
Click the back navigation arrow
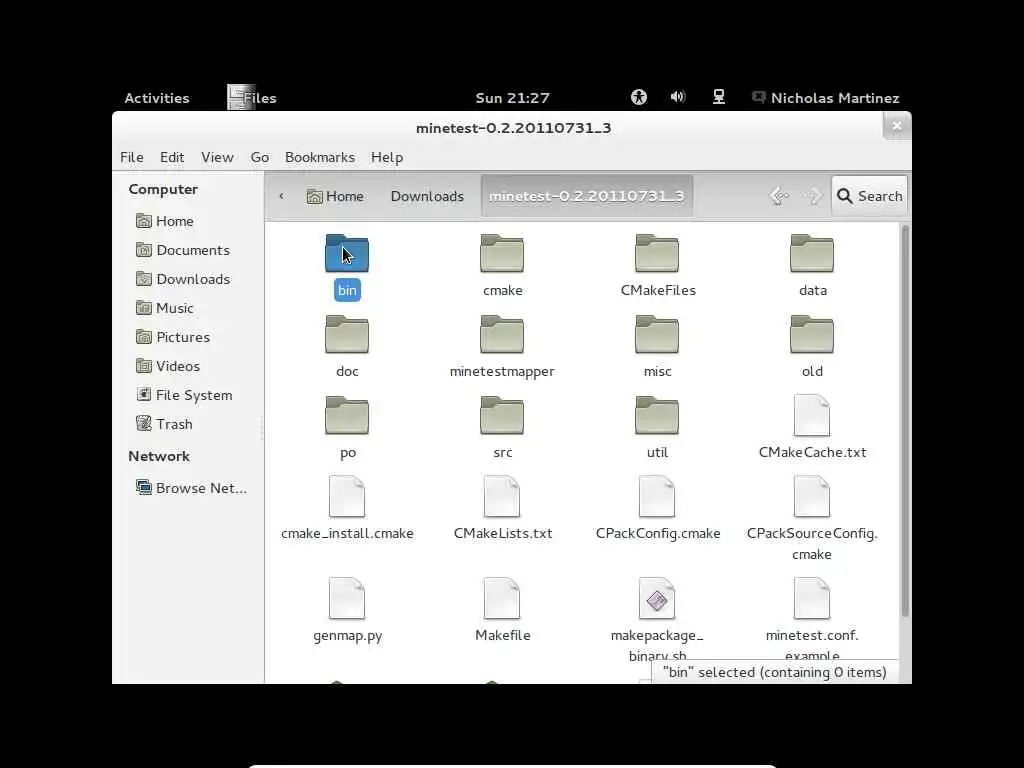click(779, 196)
